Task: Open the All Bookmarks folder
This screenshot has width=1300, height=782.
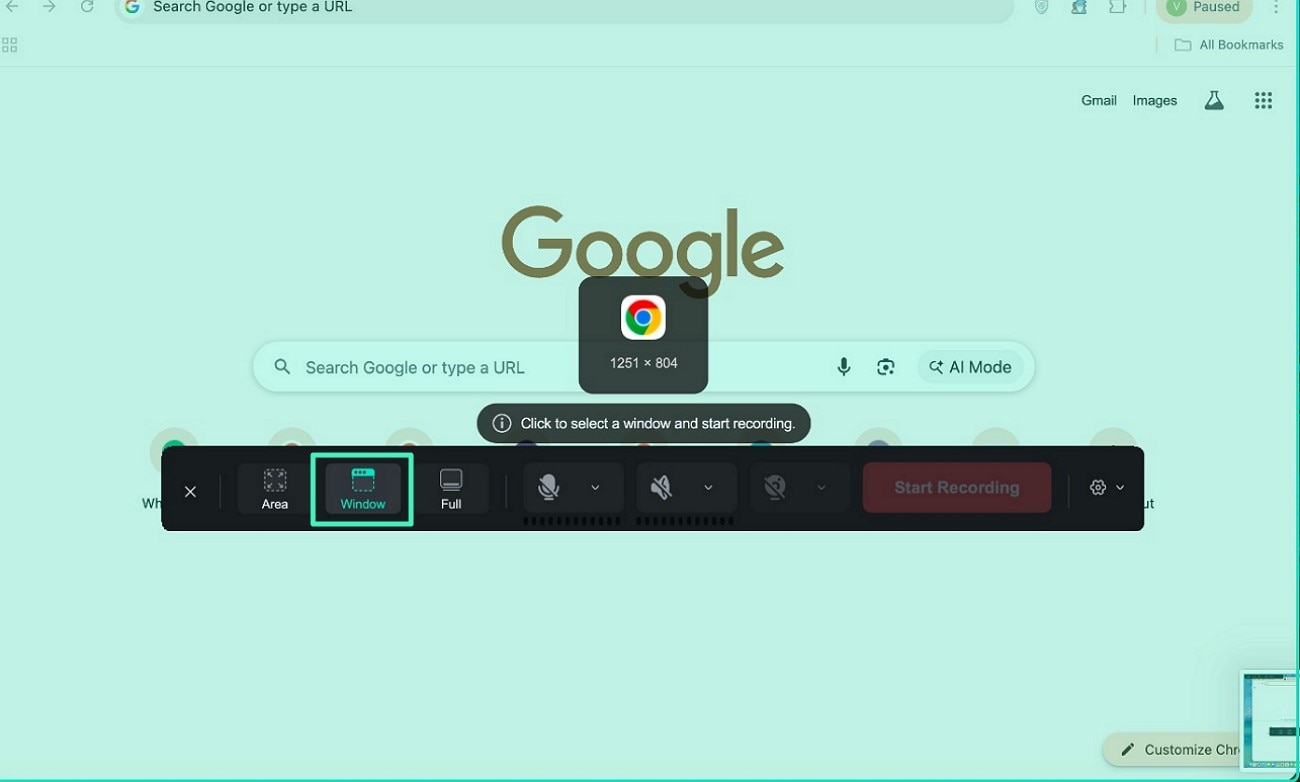Action: pos(1229,45)
